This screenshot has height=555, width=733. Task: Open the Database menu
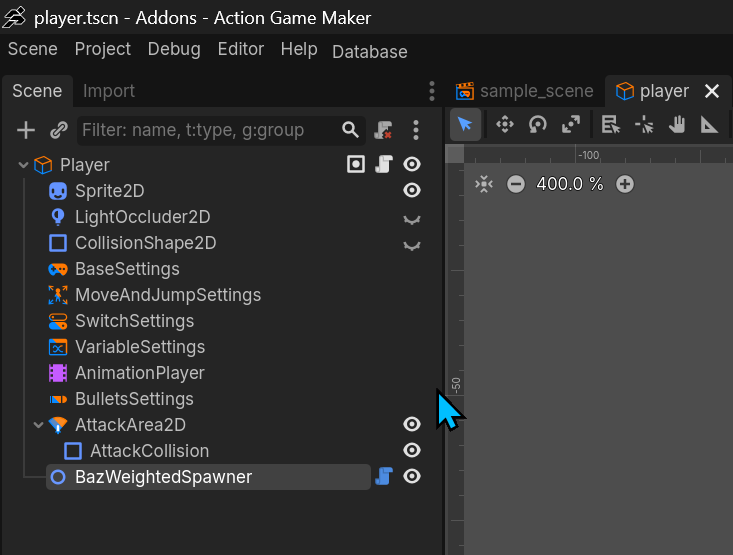tap(370, 51)
